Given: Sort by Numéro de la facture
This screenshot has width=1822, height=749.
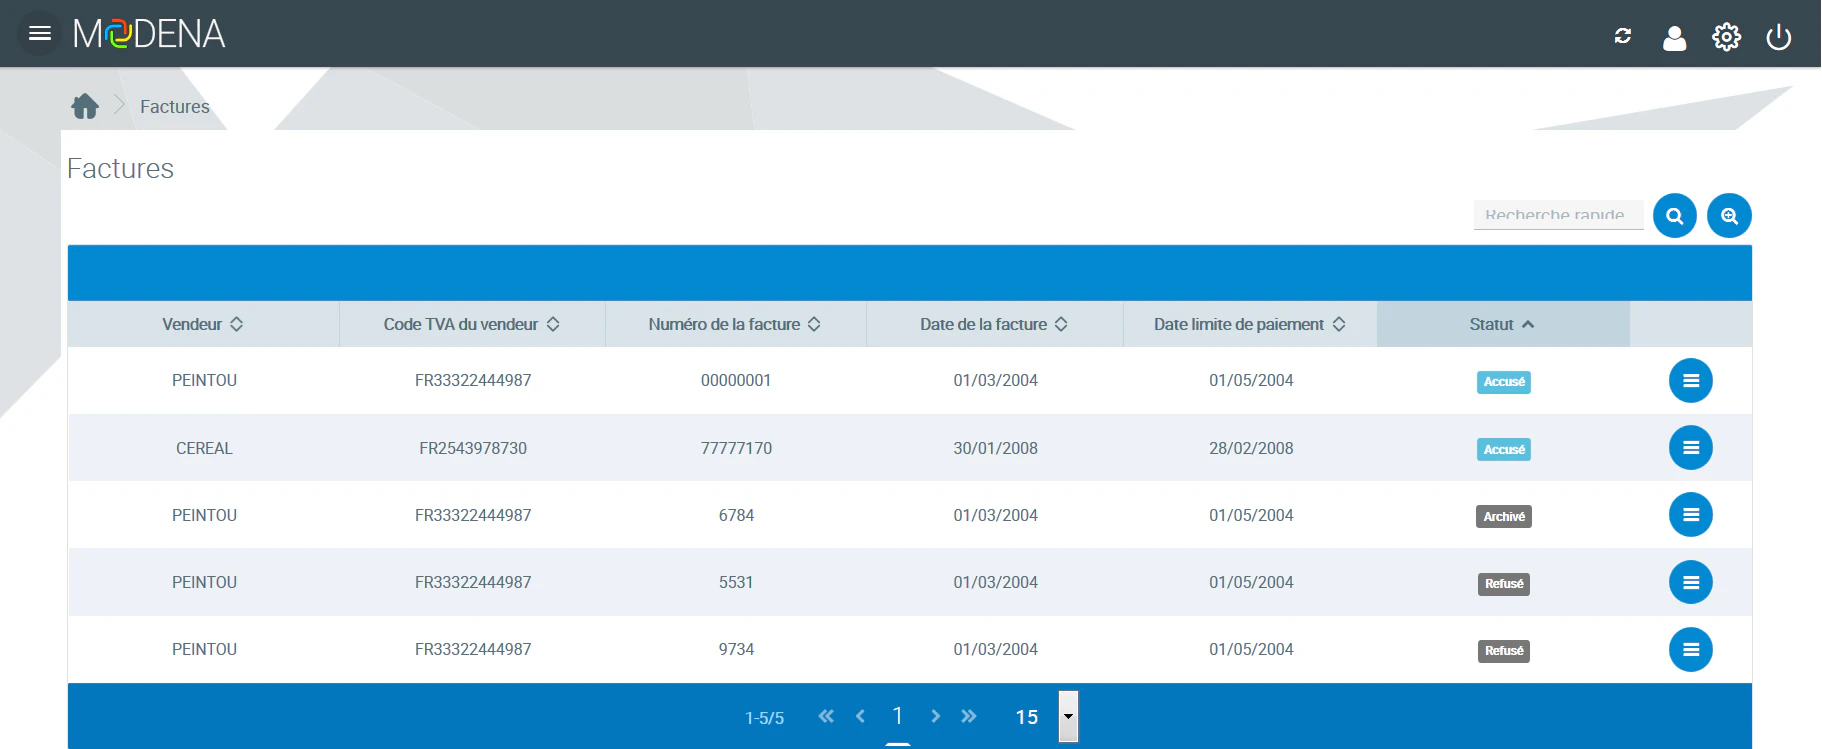Looking at the screenshot, I should [x=735, y=324].
